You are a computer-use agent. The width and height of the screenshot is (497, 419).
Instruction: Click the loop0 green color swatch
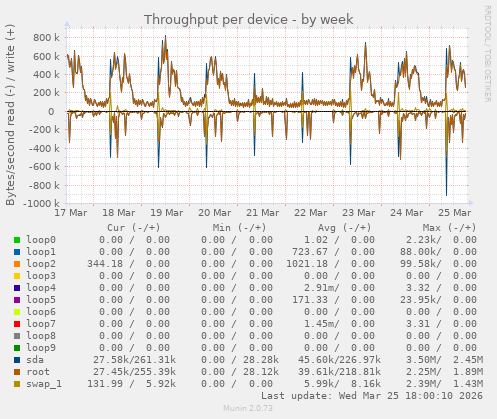tap(17, 240)
